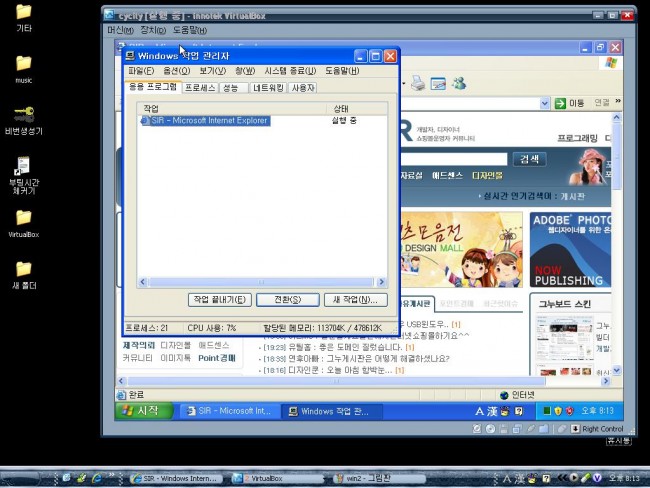The width and height of the screenshot is (650, 488).
Task: Click the yellow security shield tray icon in guest
Action: coord(558,411)
